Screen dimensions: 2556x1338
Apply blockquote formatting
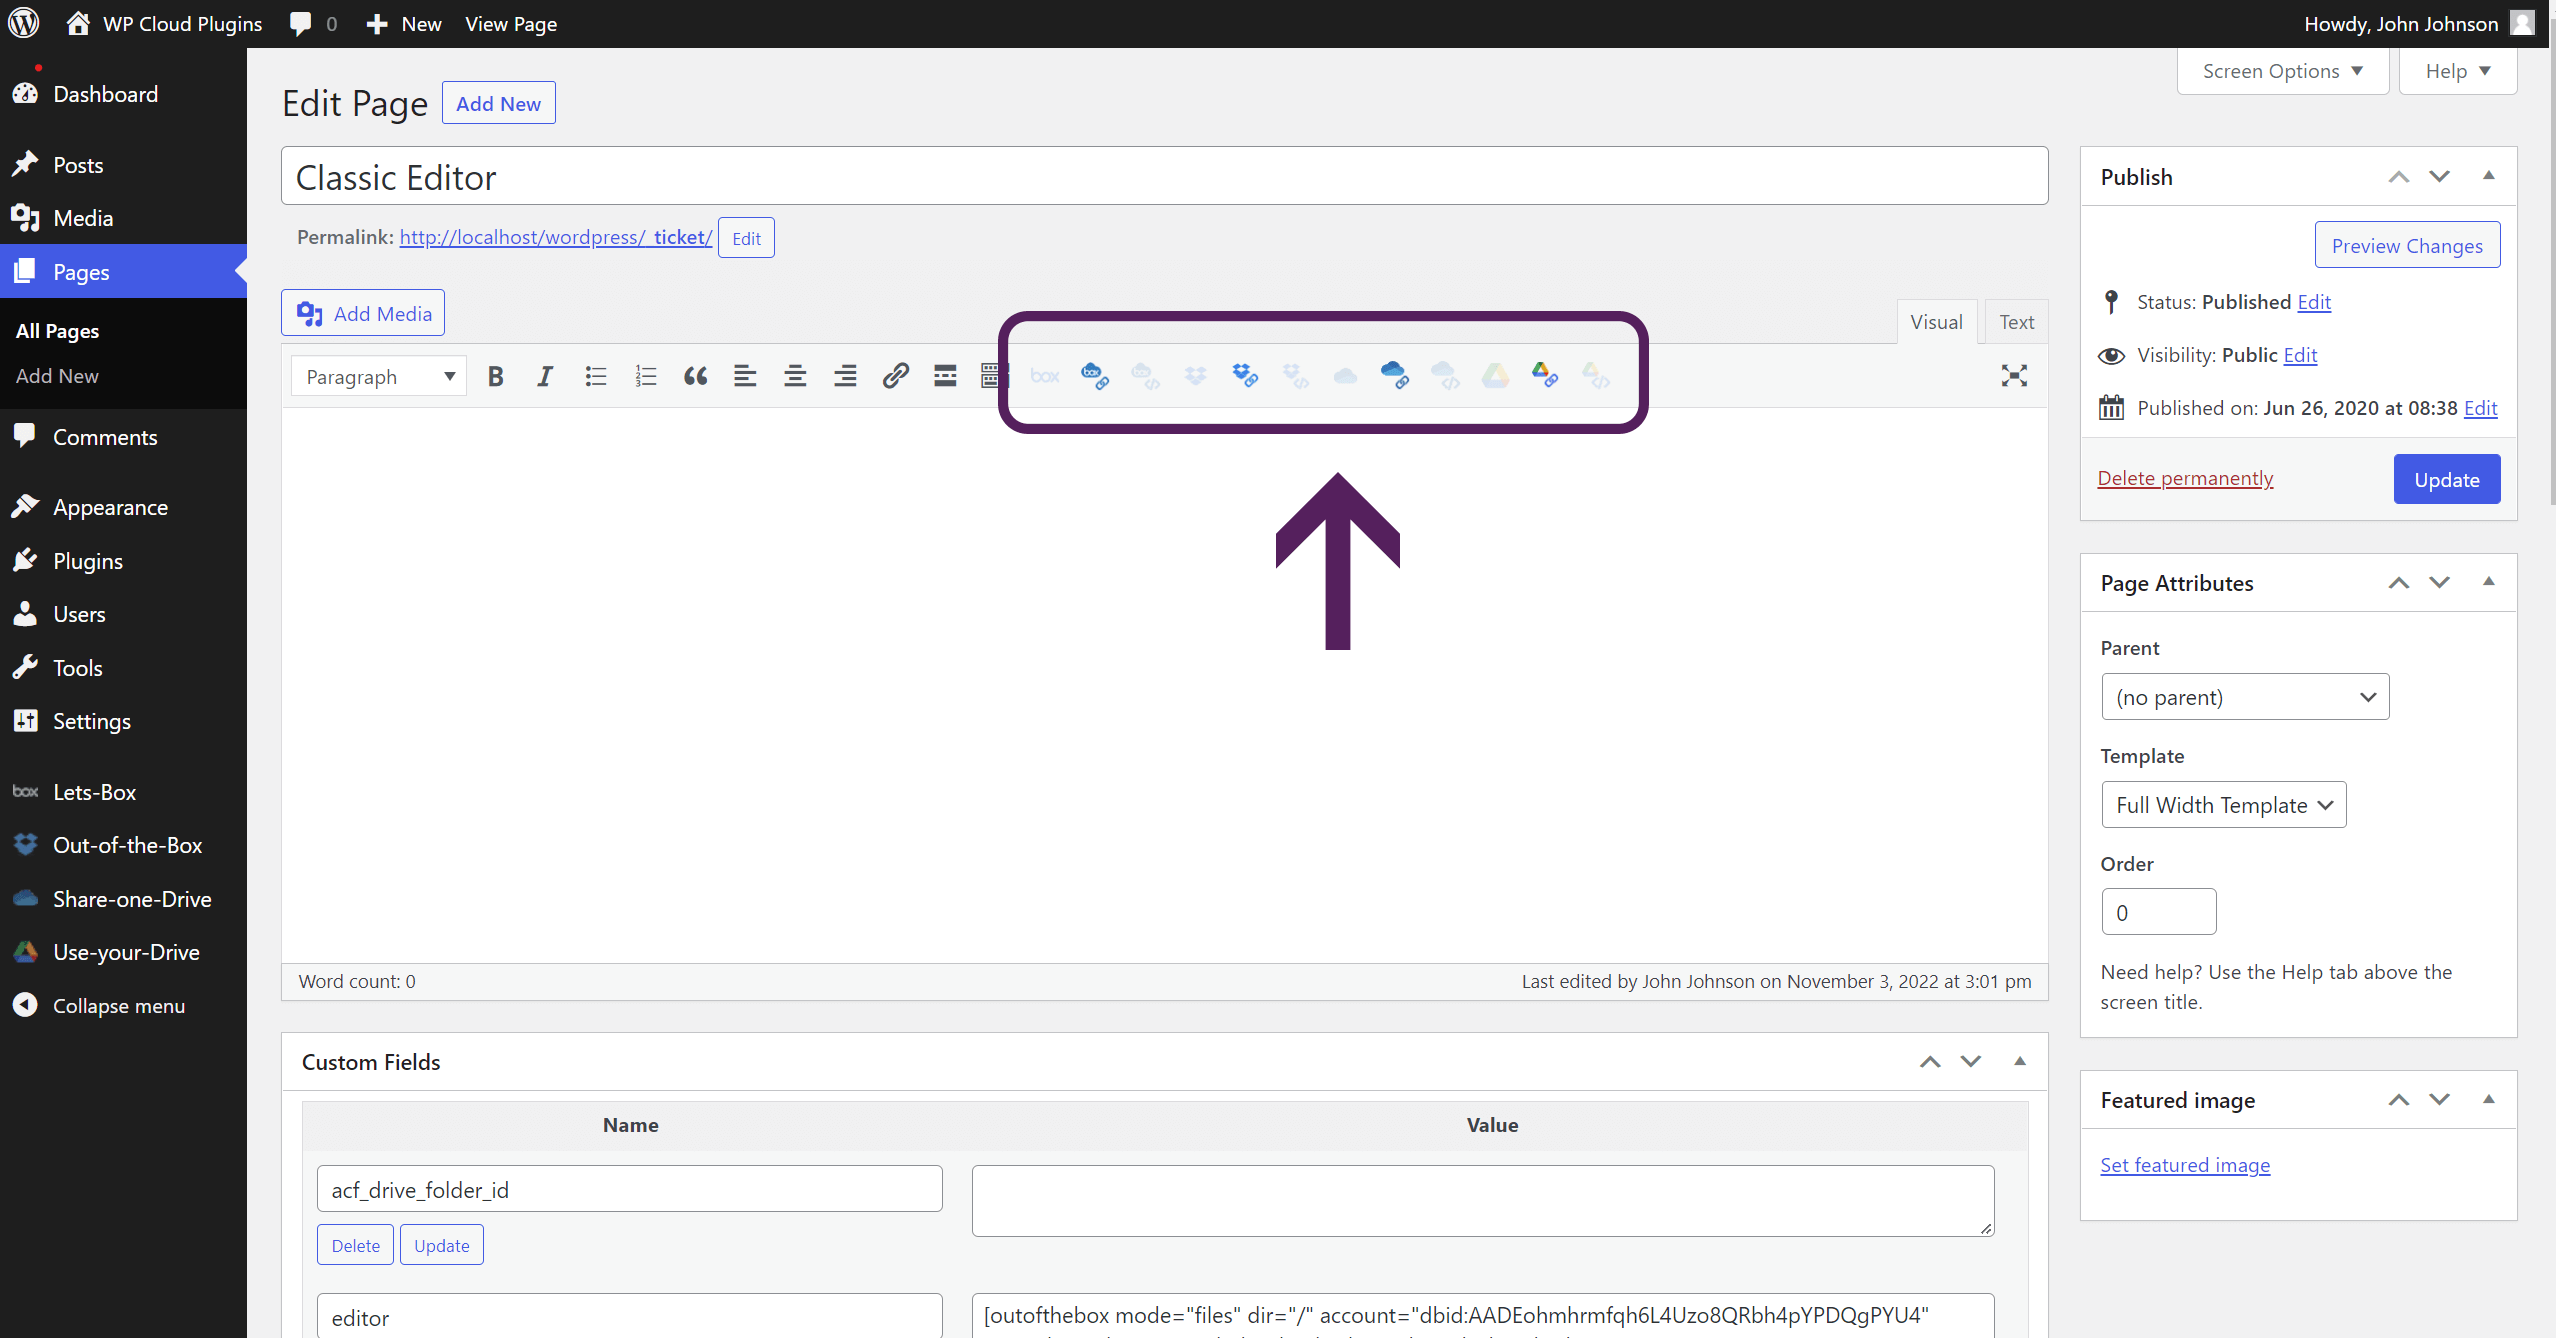pos(695,377)
